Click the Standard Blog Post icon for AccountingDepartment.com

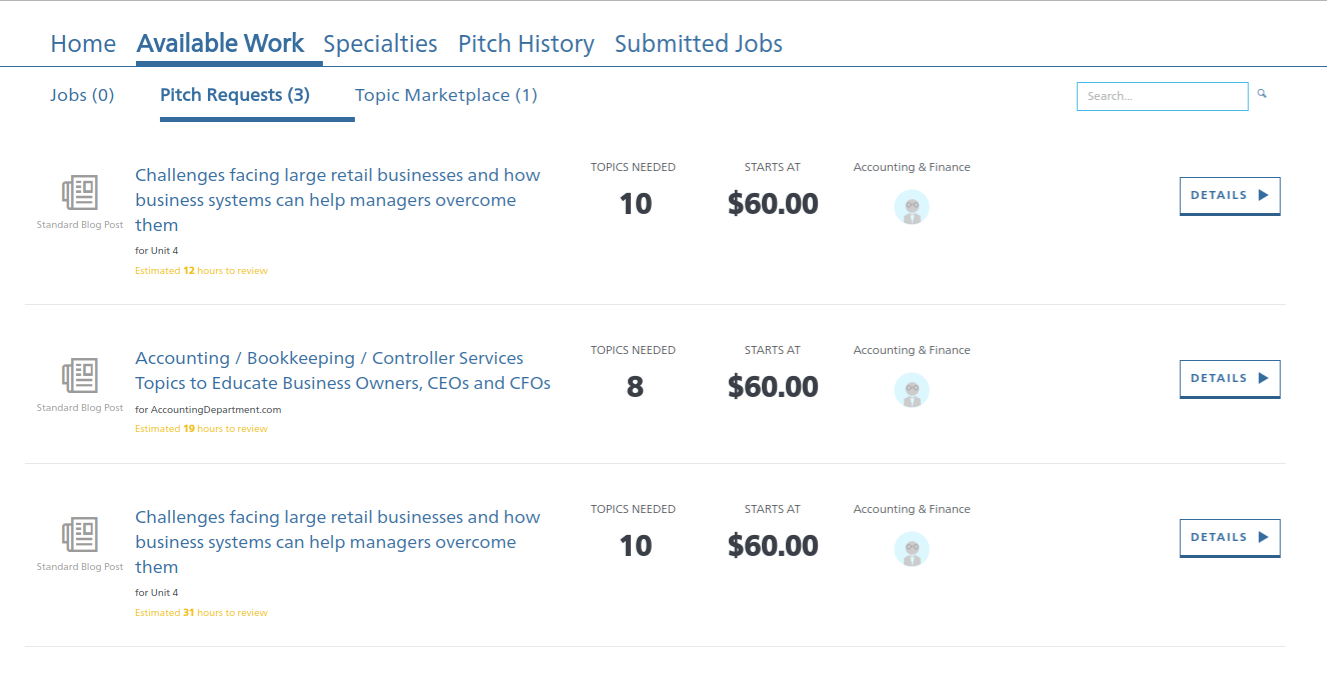coord(80,376)
